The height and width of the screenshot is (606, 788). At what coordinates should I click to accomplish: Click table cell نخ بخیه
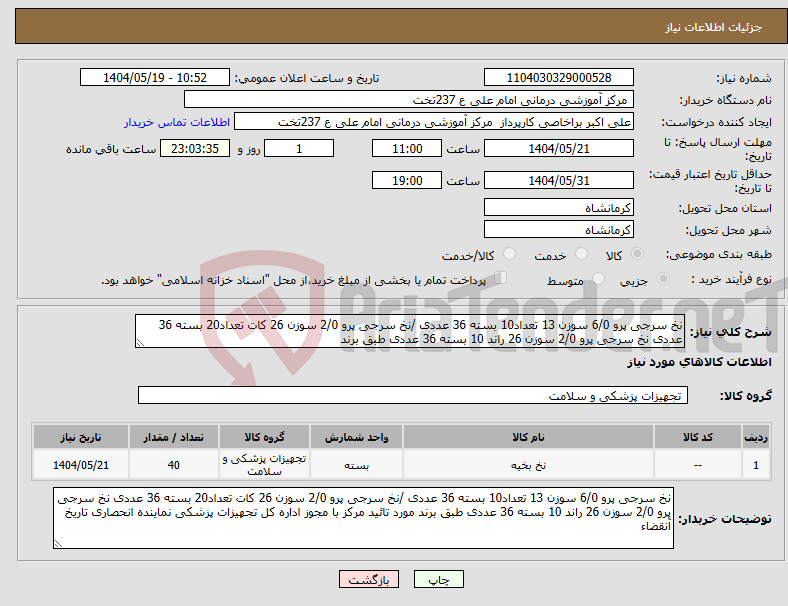528,465
